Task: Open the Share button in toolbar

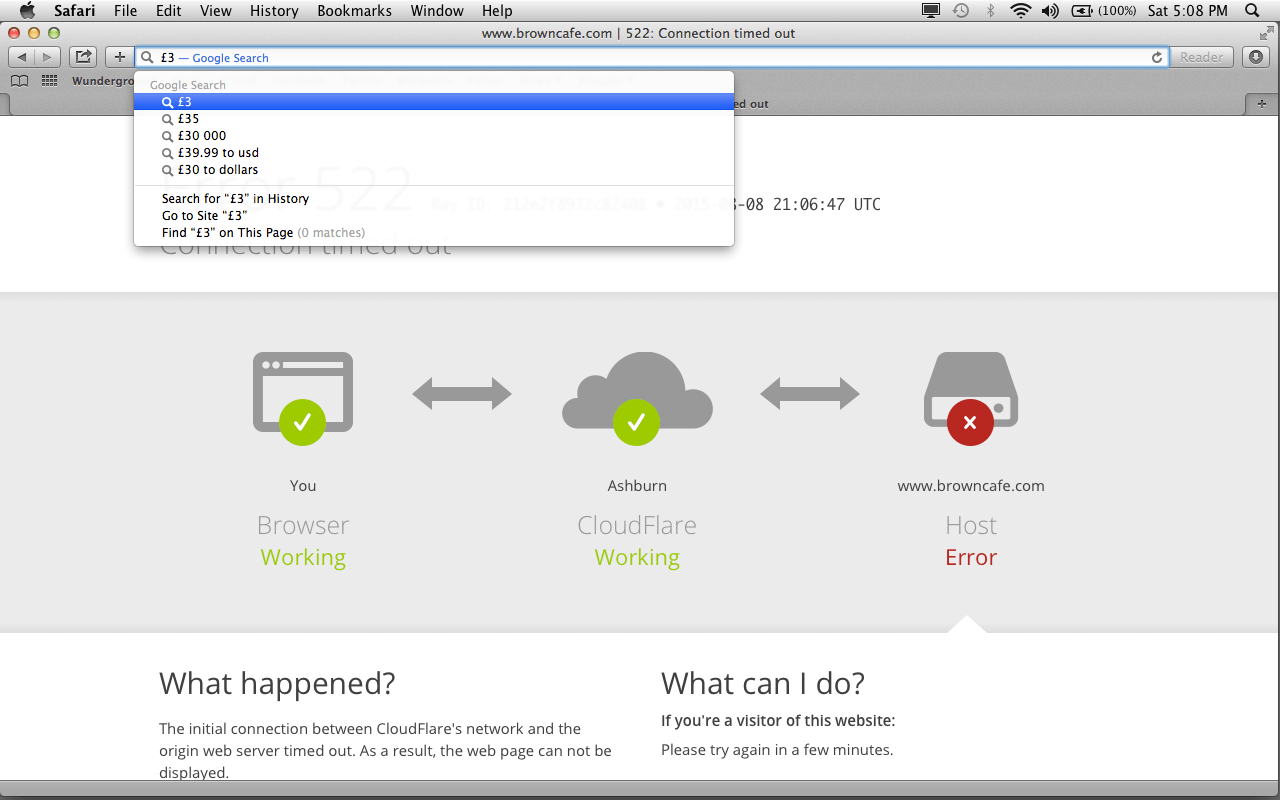Action: (84, 57)
